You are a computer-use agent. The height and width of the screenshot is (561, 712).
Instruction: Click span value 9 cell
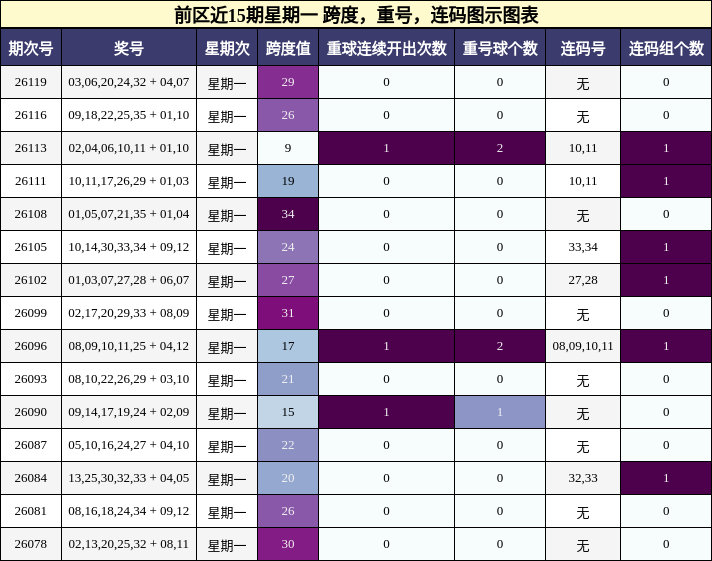[x=288, y=148]
